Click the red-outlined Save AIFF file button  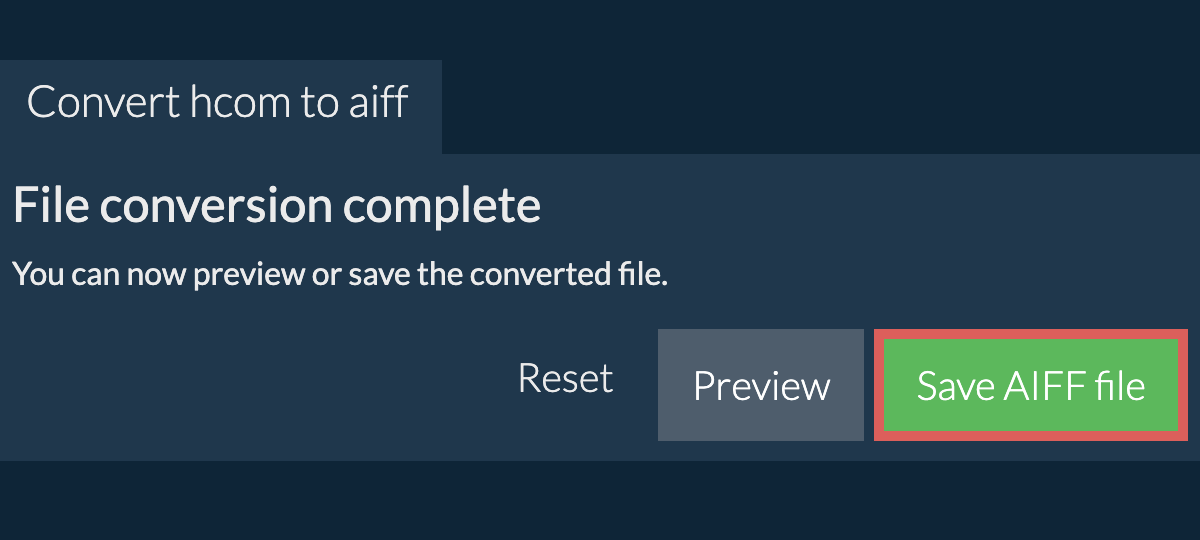tap(1031, 386)
